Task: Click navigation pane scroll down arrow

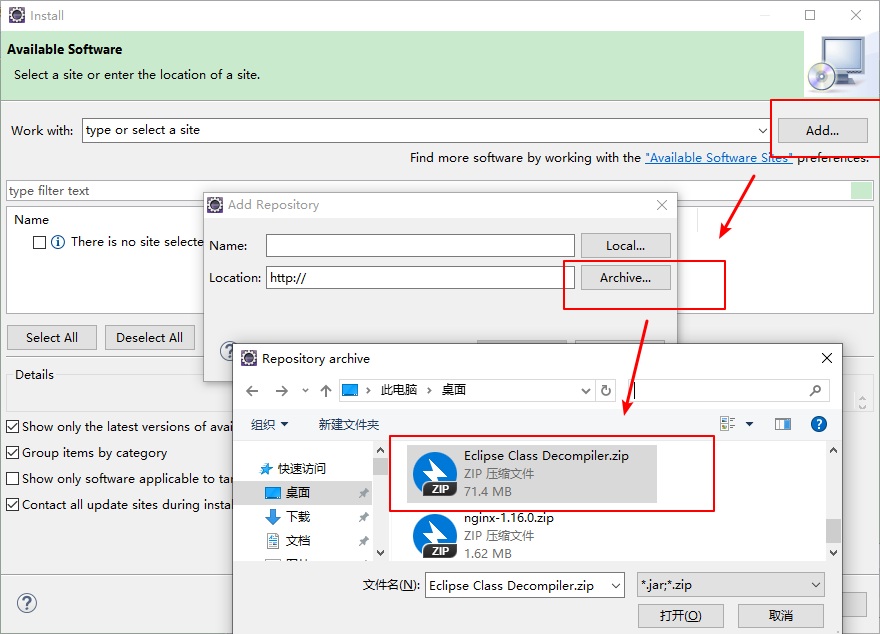Action: pos(381,553)
